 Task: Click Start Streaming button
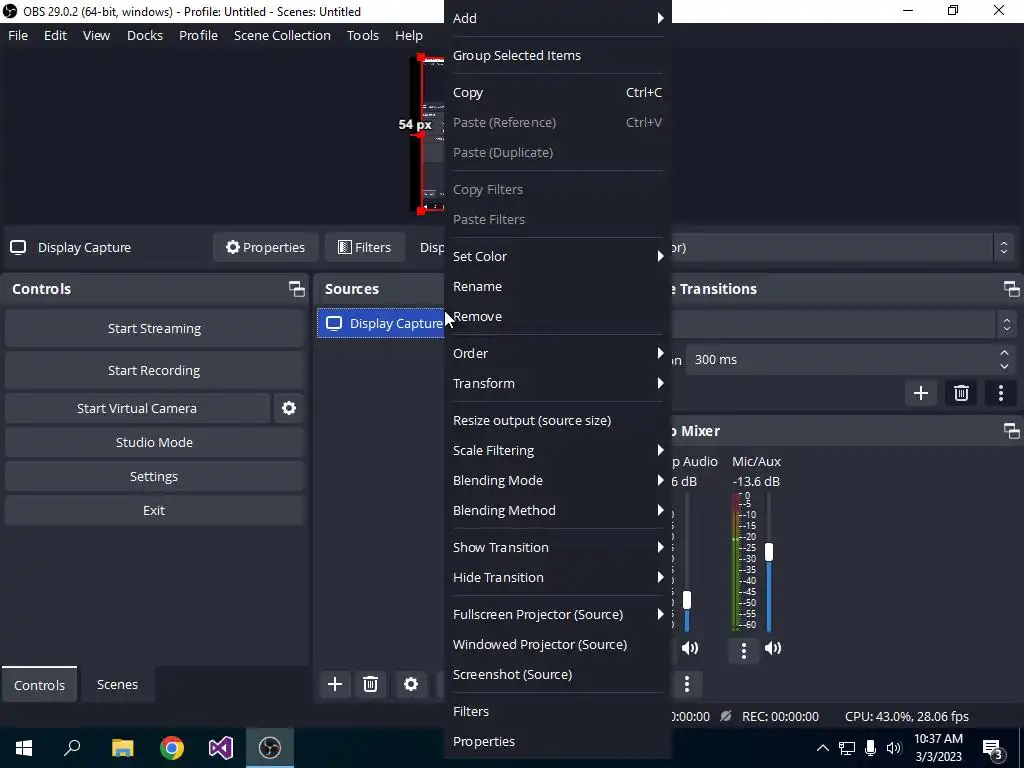tap(154, 328)
